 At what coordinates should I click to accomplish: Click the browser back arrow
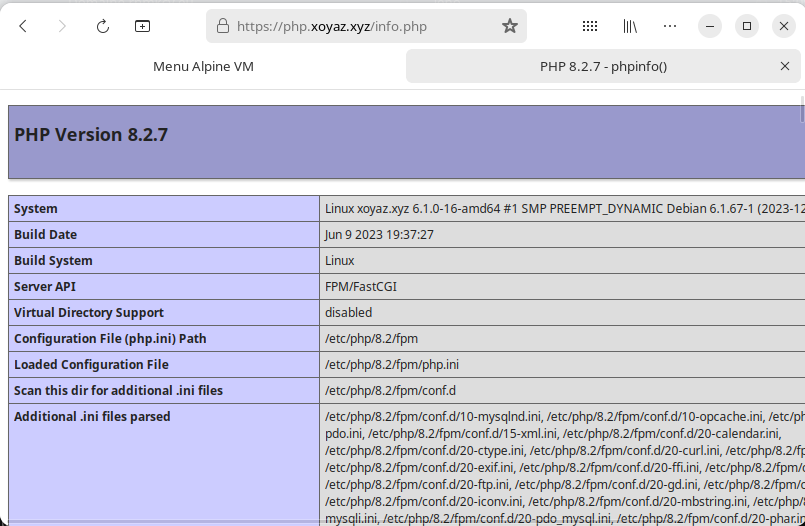click(23, 26)
